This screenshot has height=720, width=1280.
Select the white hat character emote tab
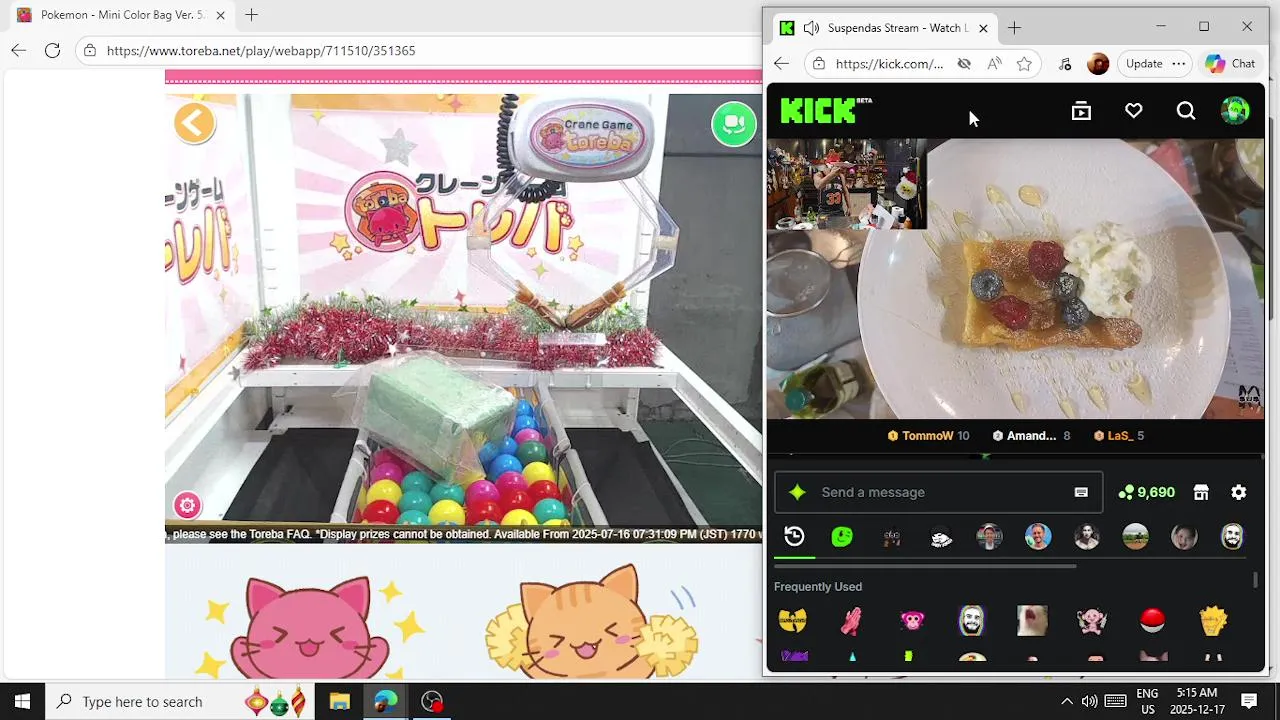tap(940, 537)
